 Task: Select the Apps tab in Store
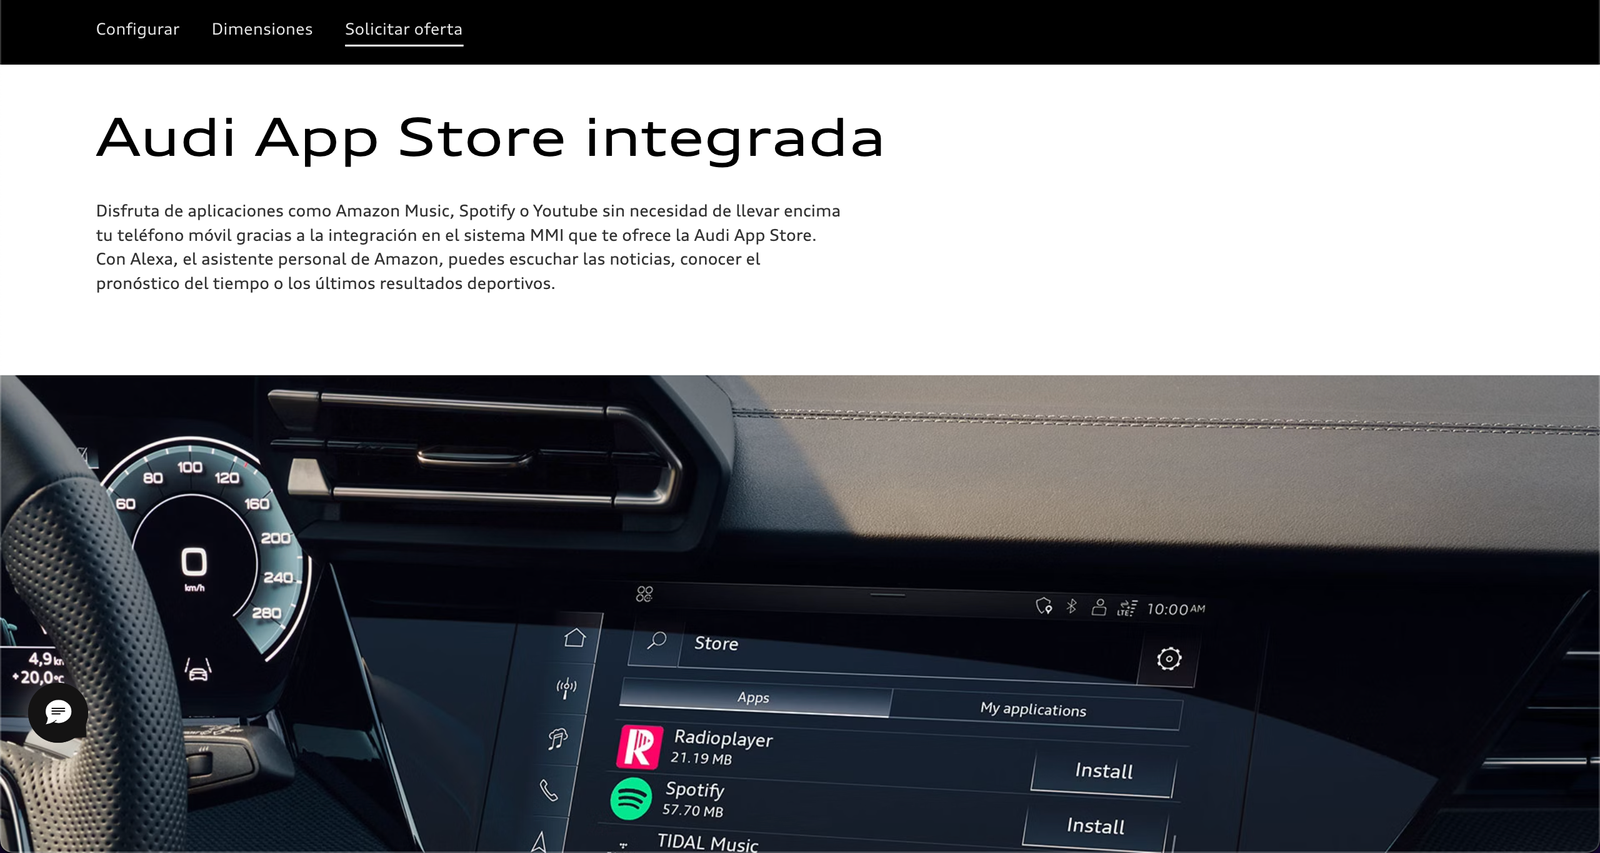click(754, 697)
